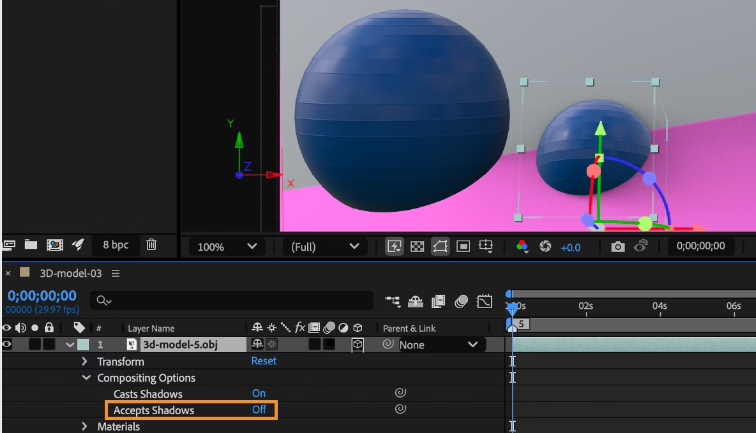Select the 3D-model-03 composition tab
Screen dimensions: 756x433
70,273
